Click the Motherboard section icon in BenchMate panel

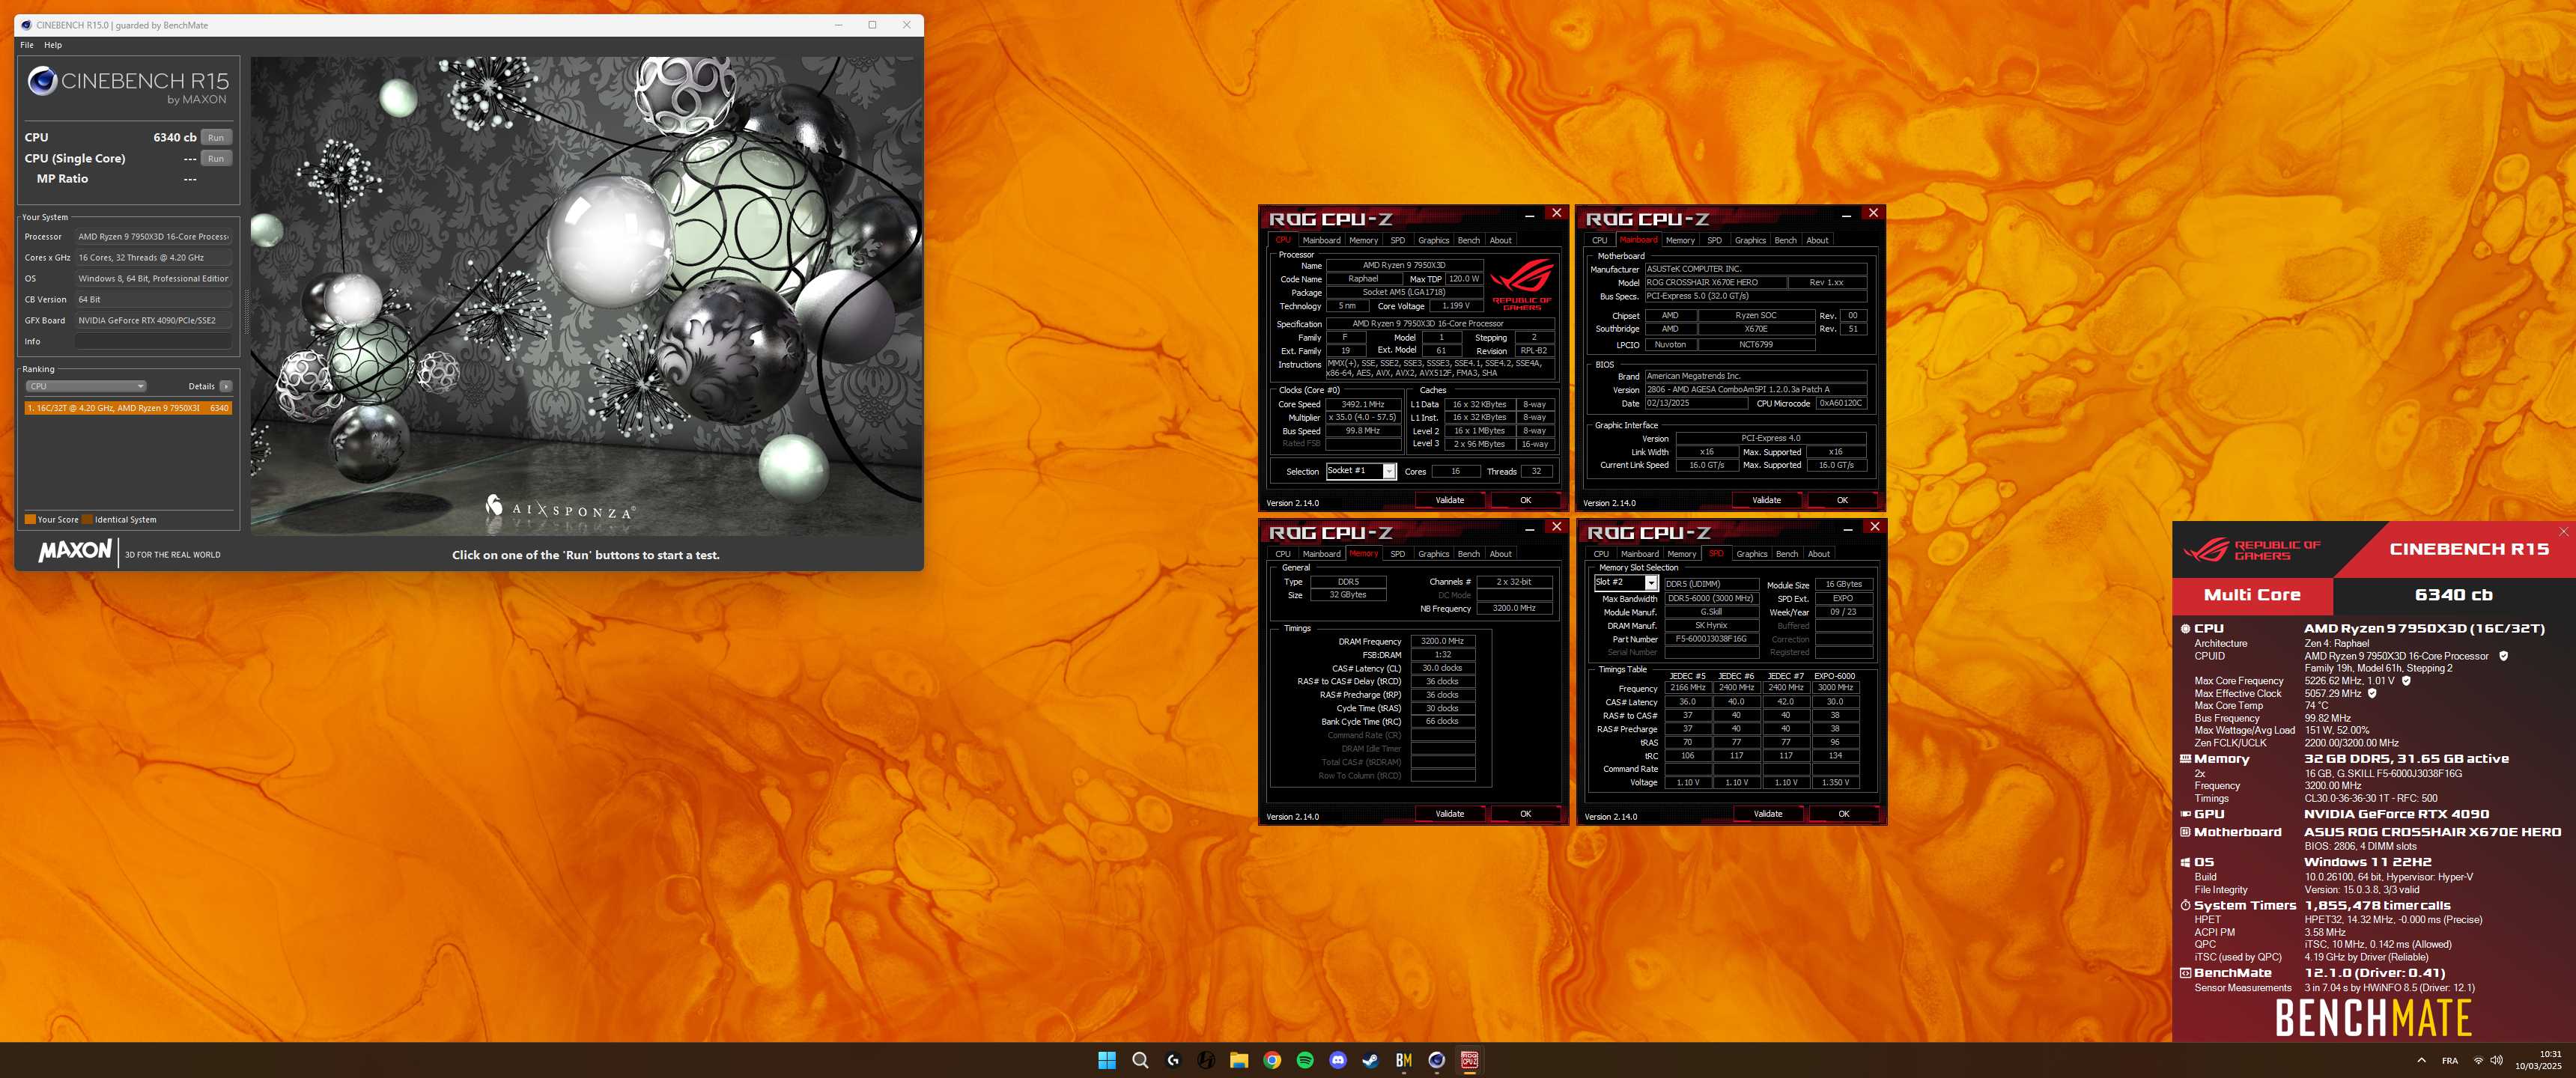(x=2185, y=832)
